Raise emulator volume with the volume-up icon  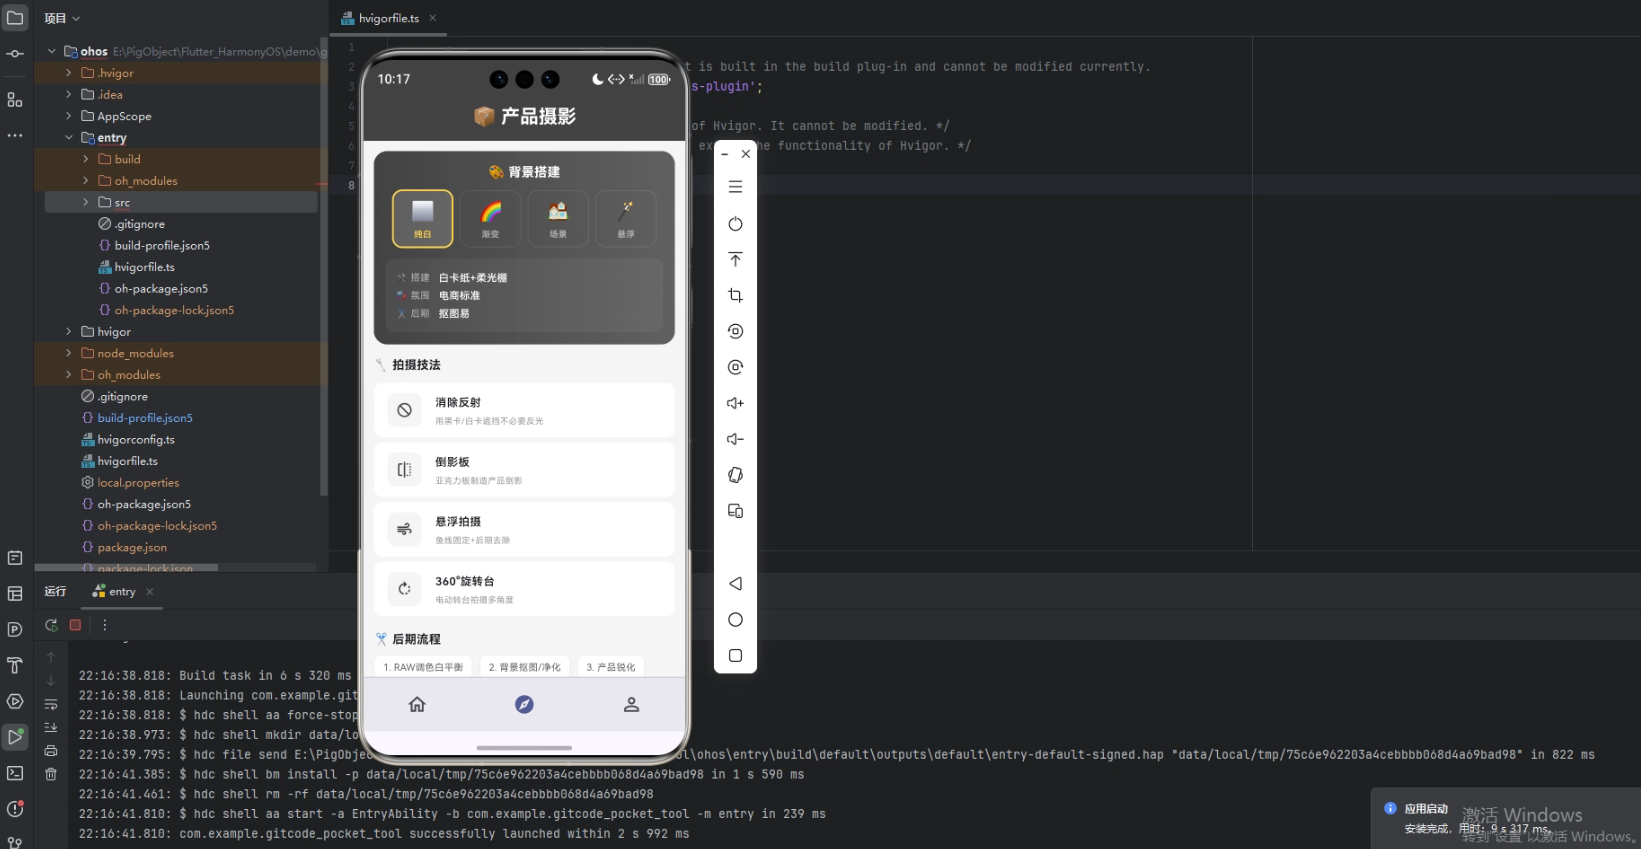coord(735,403)
